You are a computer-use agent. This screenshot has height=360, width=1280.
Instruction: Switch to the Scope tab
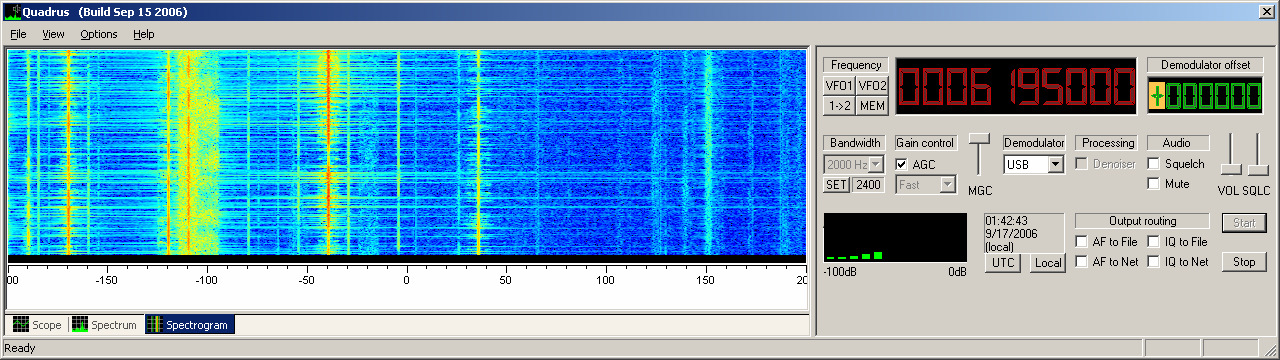37,325
